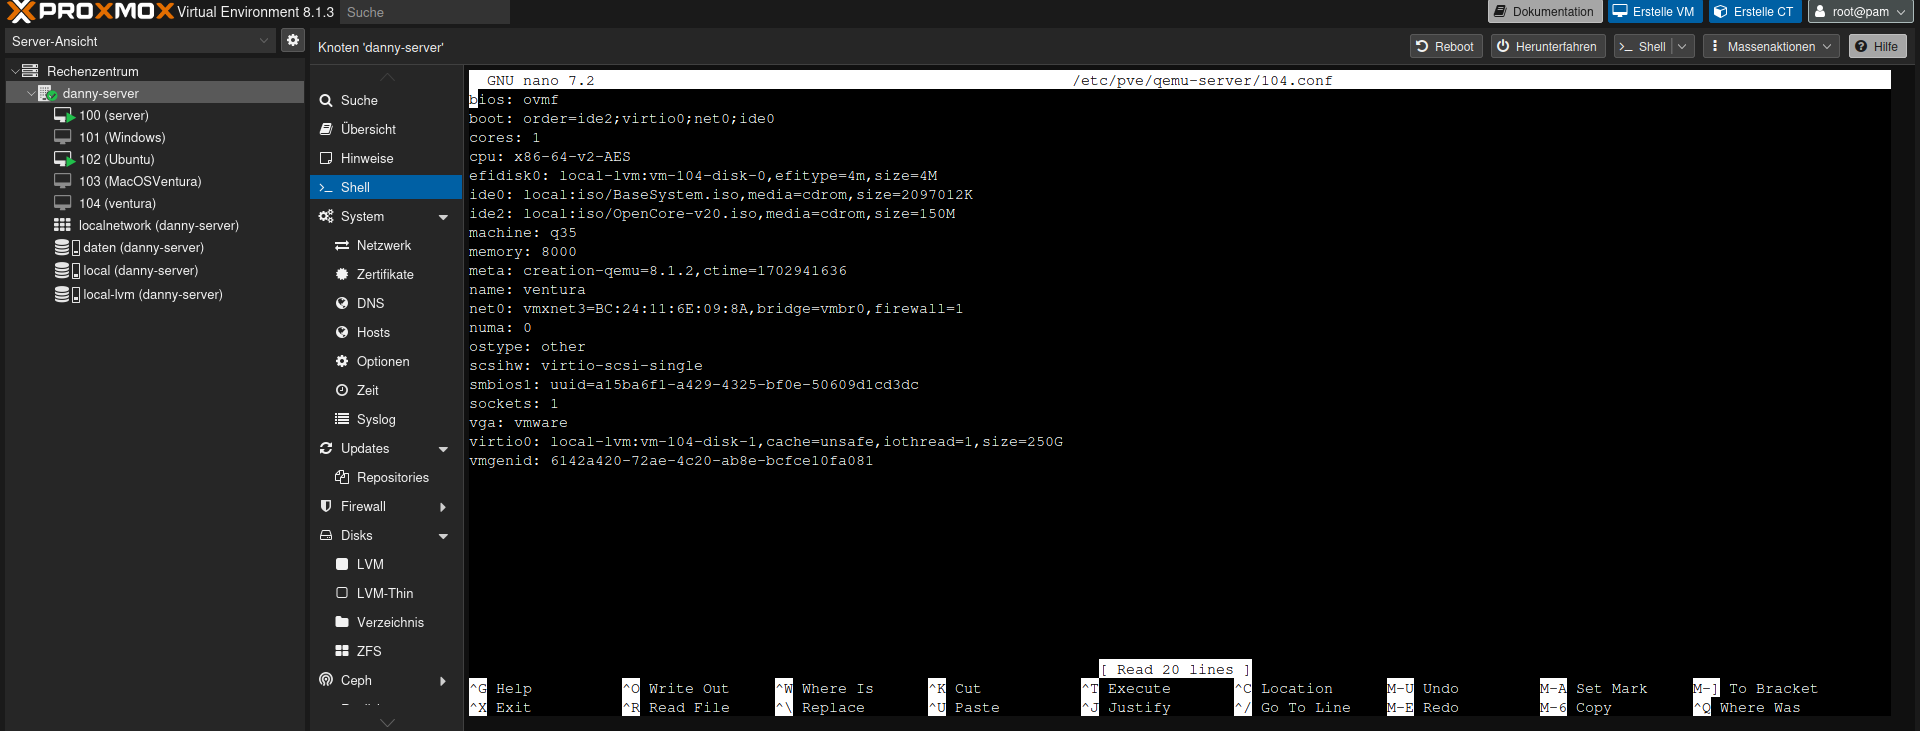Open localnetwork (danny-server) grid icon
1920x731 pixels.
[62, 225]
